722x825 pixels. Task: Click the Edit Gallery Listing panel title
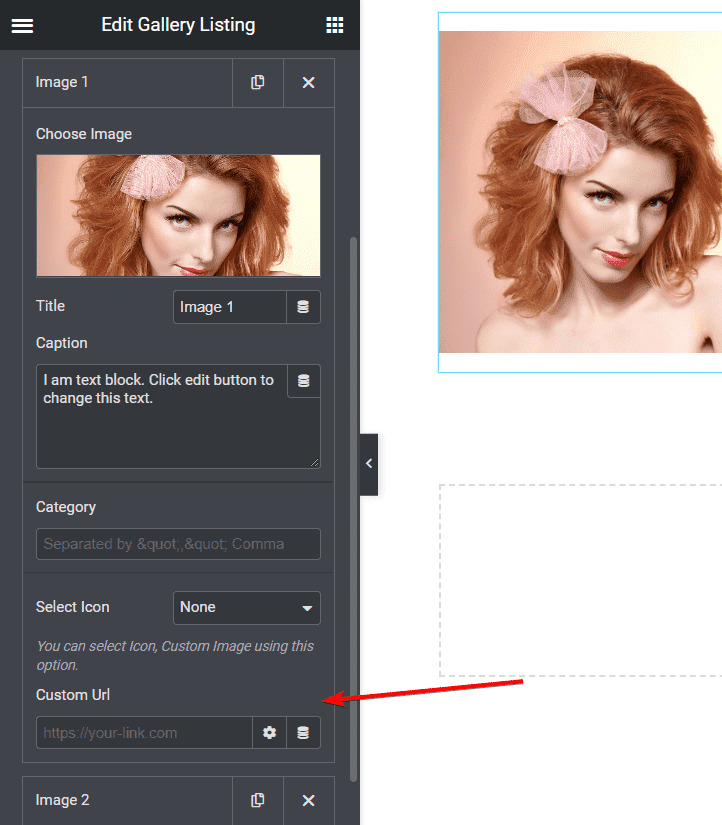click(178, 25)
